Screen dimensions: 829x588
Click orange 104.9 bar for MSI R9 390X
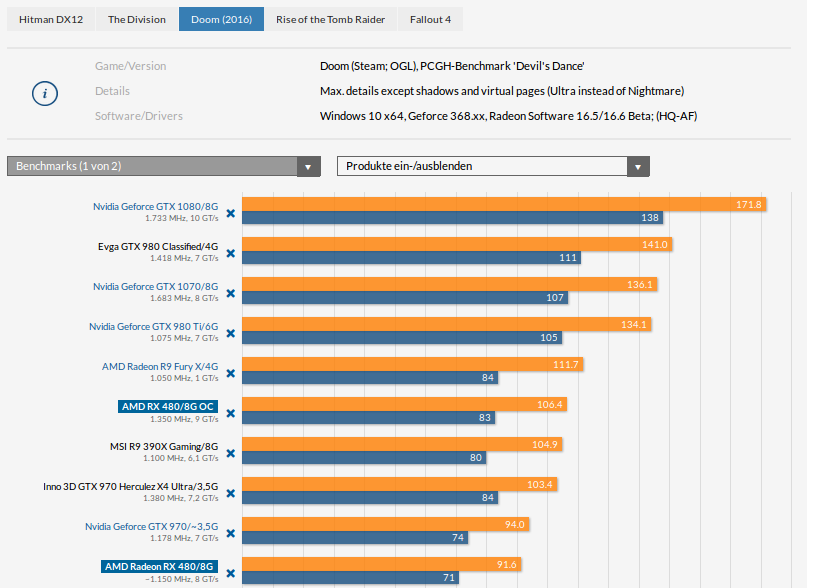[x=402, y=444]
